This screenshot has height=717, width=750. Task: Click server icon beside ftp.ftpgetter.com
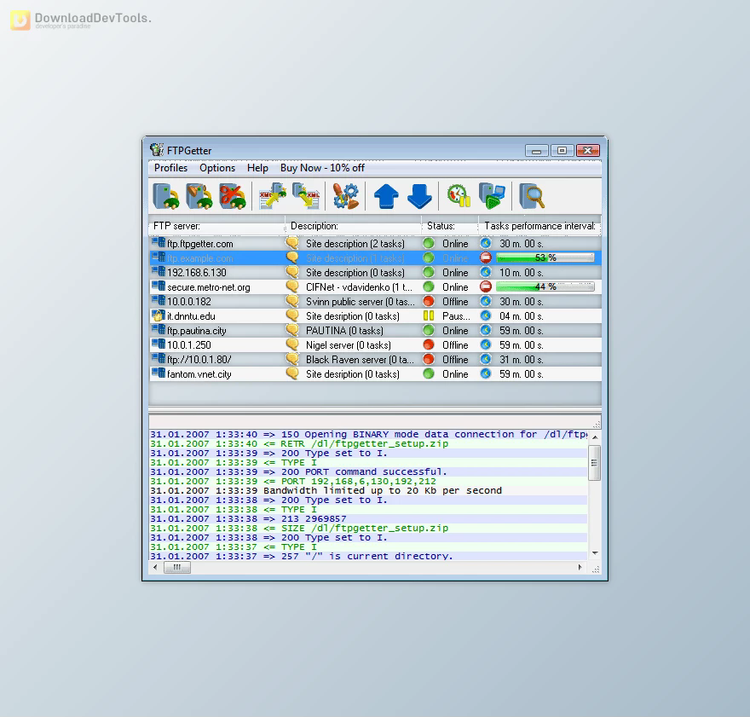click(x=158, y=243)
